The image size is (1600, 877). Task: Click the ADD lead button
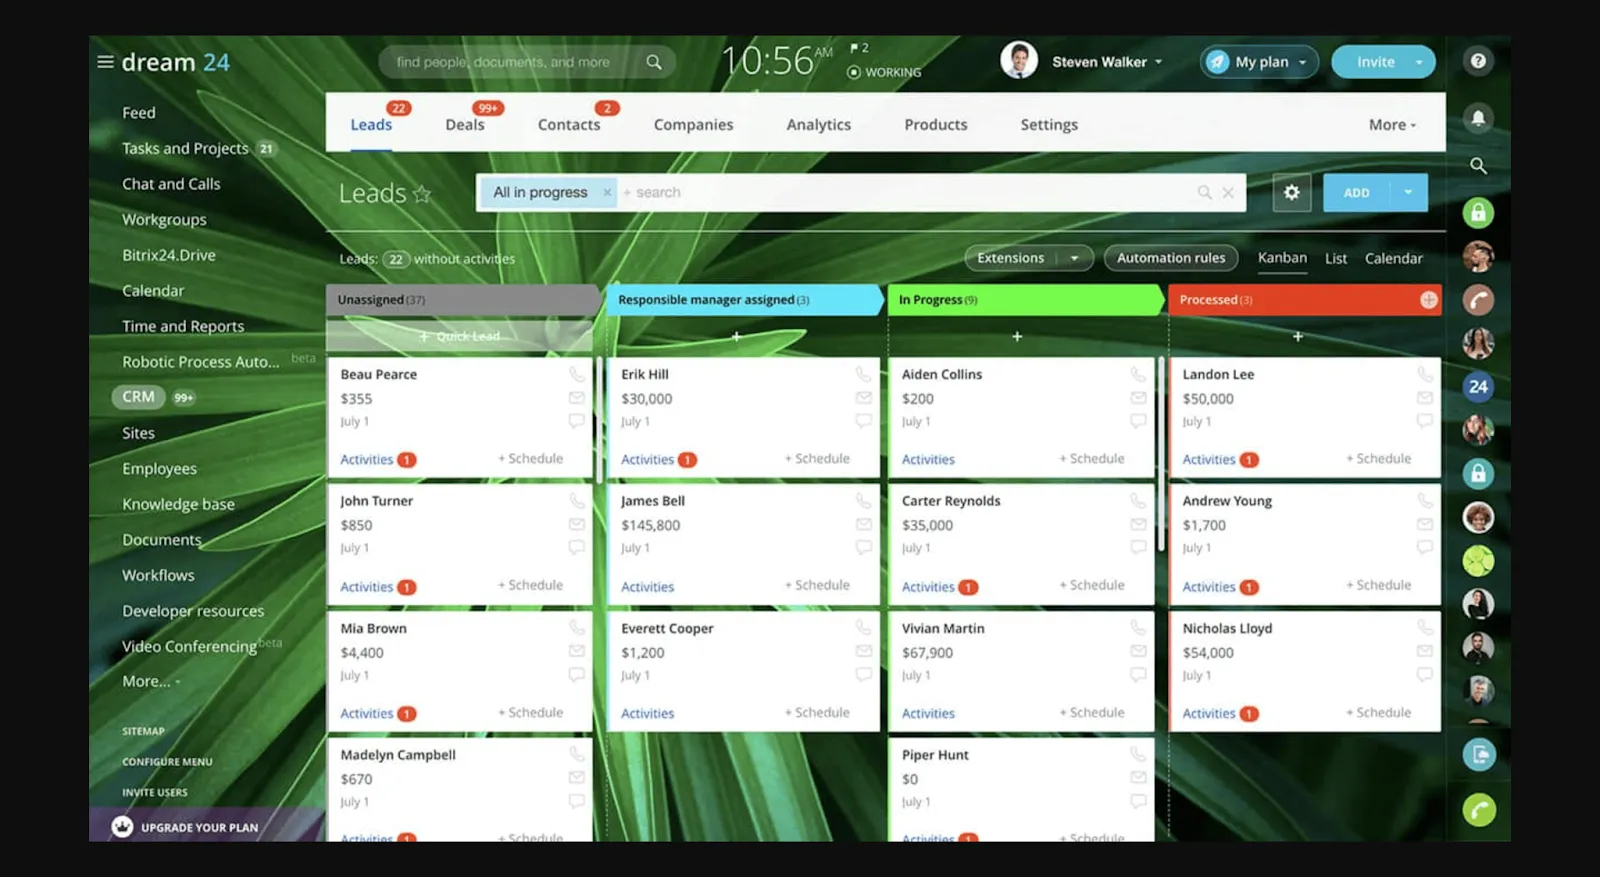1356,192
